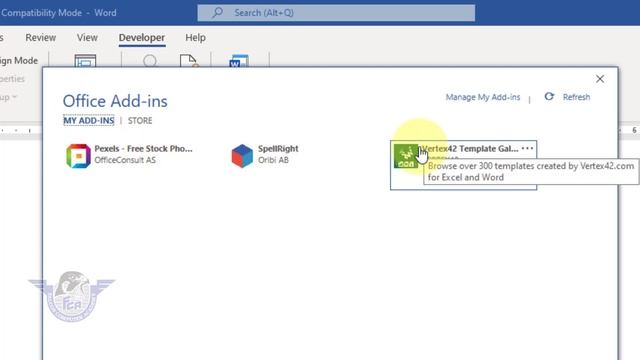Select the SpellRight add-in name
Screen dimensions: 640x360
pyautogui.click(x=278, y=149)
